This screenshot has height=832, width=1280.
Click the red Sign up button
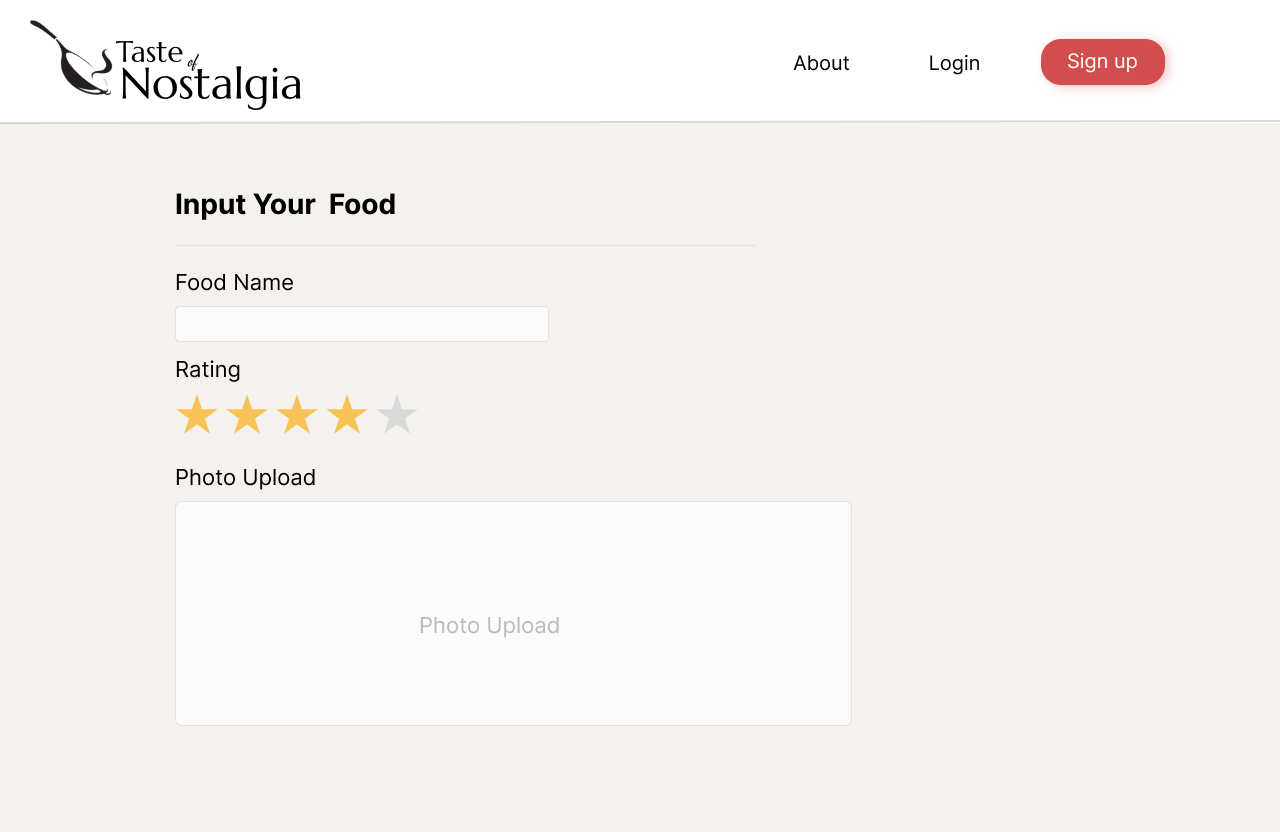1103,62
